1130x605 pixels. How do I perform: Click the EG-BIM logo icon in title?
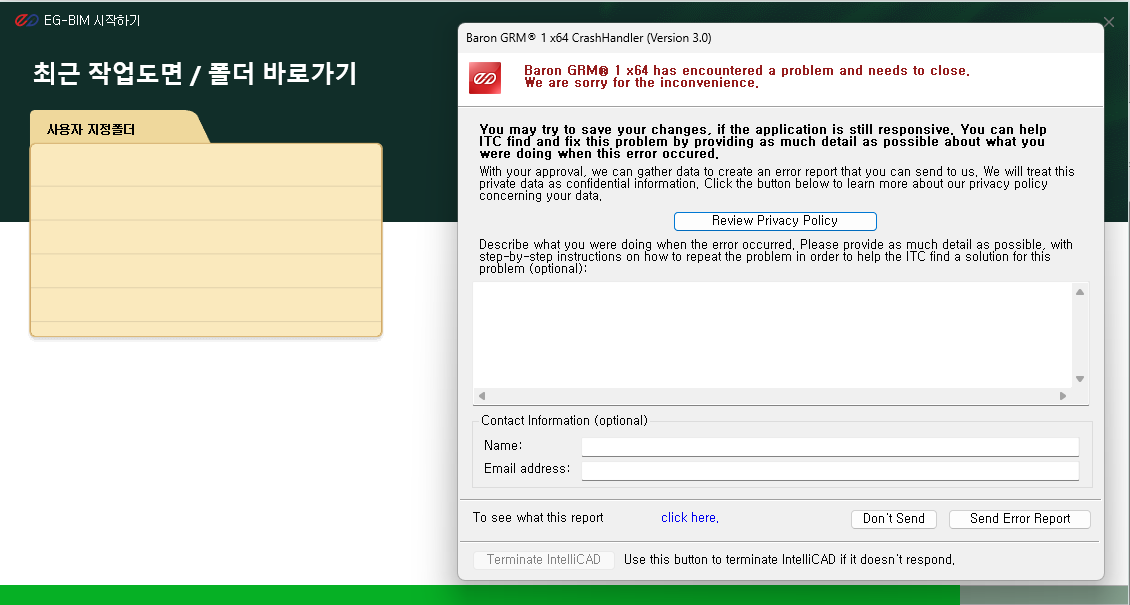(x=27, y=20)
